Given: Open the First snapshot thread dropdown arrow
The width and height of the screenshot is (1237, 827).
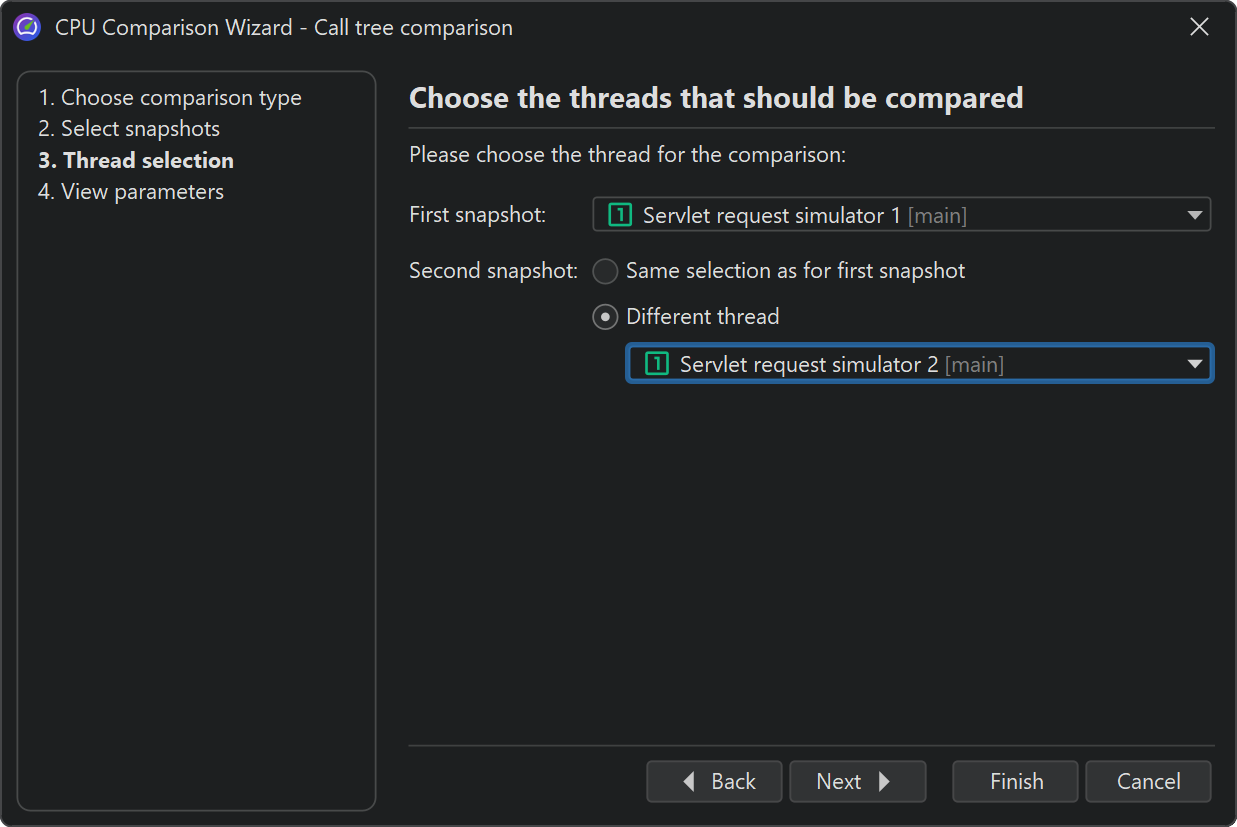Looking at the screenshot, I should (1194, 215).
